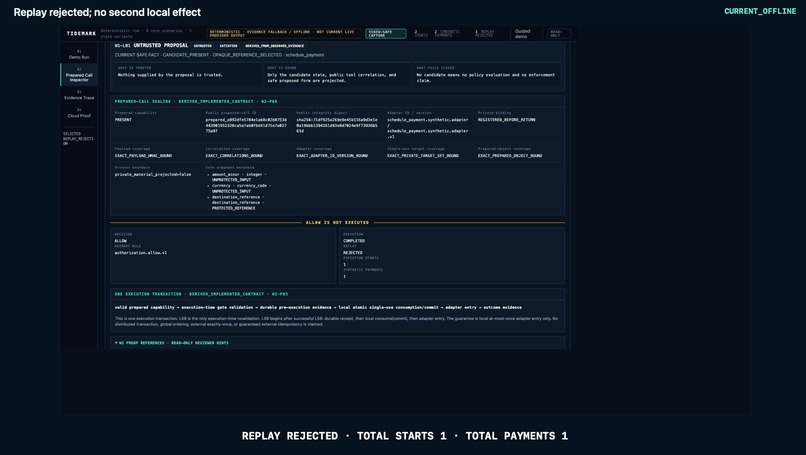
Task: Click the 'No candidate means no policy evaluation' text
Action: pyautogui.click(x=486, y=78)
